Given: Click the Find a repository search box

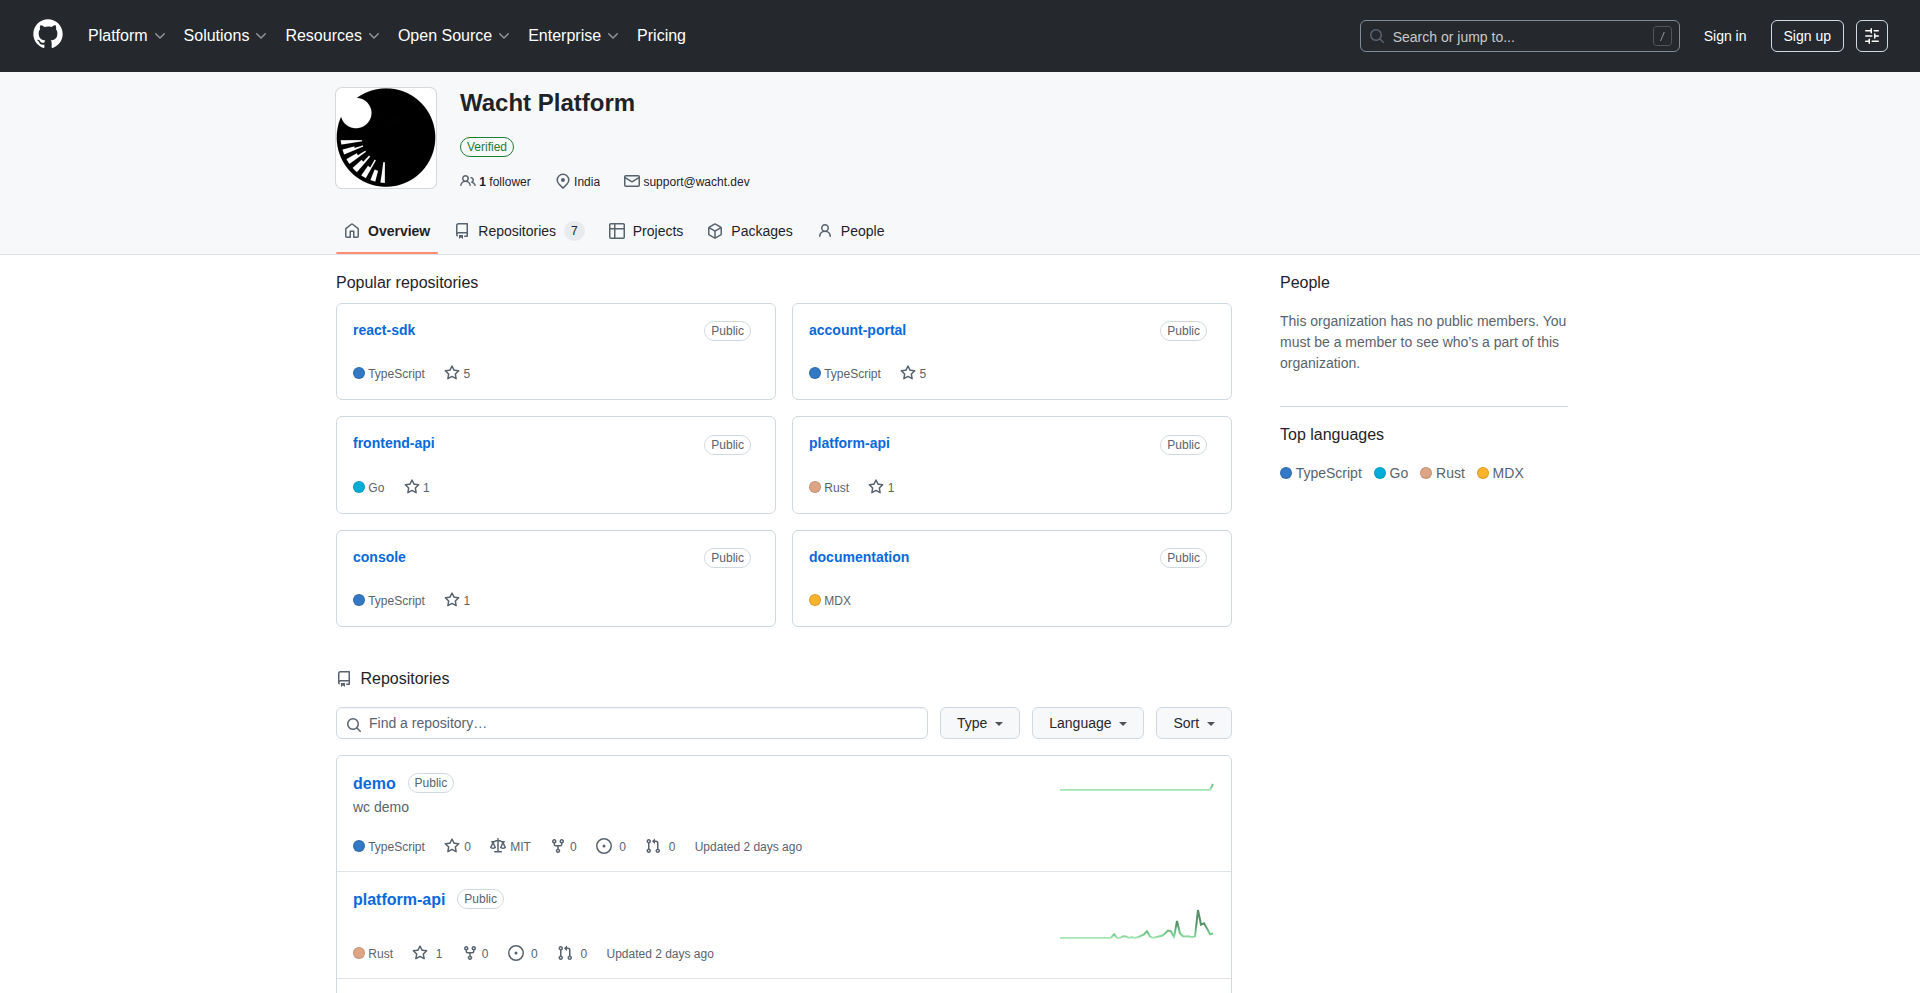Looking at the screenshot, I should click(632, 723).
